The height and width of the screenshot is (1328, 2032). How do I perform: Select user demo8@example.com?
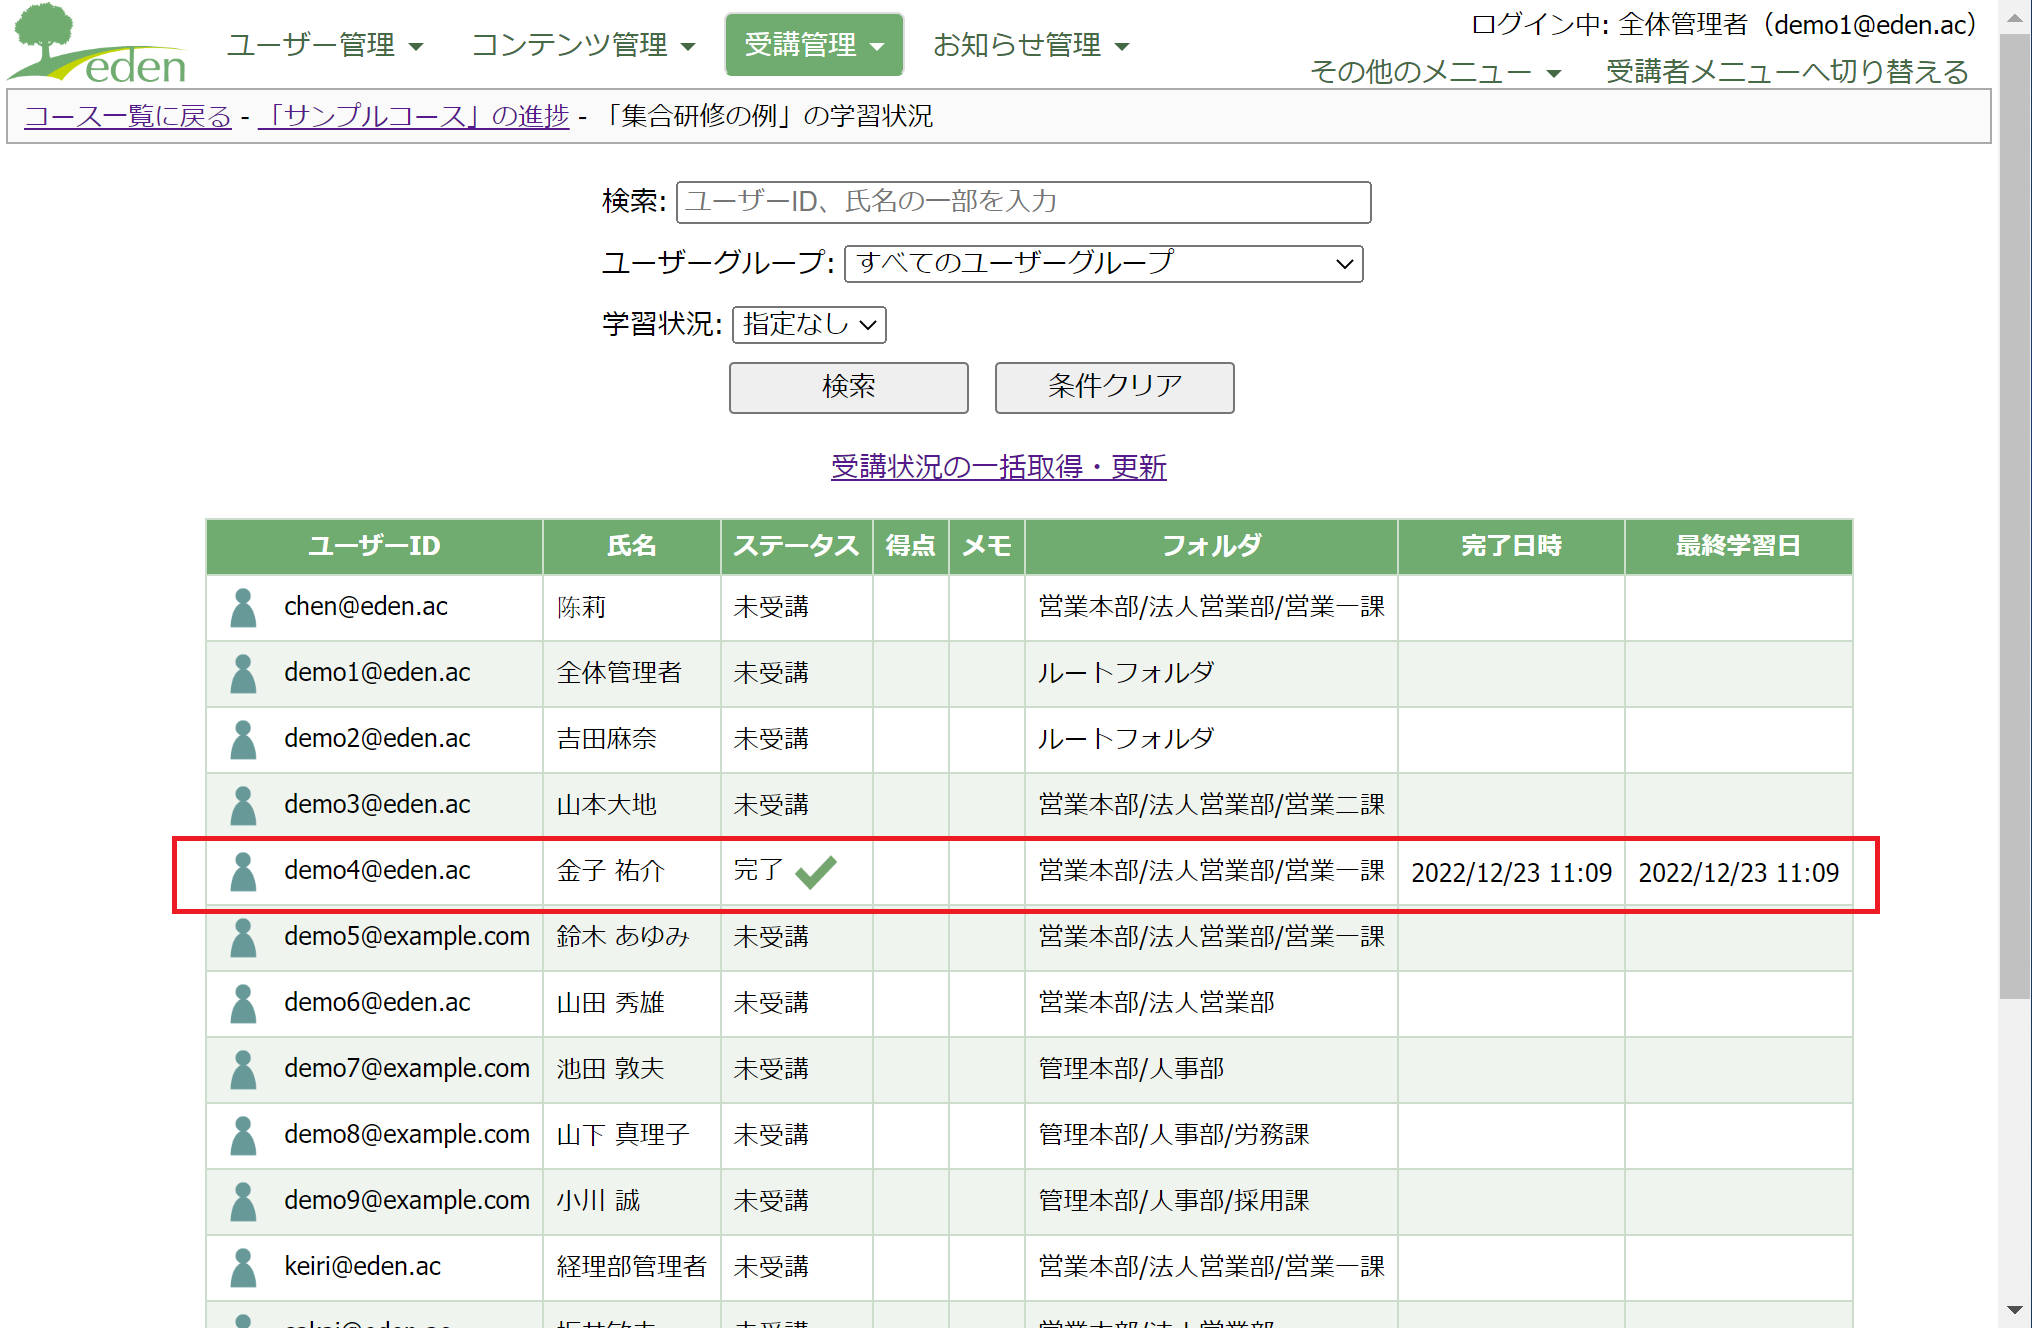[x=407, y=1134]
